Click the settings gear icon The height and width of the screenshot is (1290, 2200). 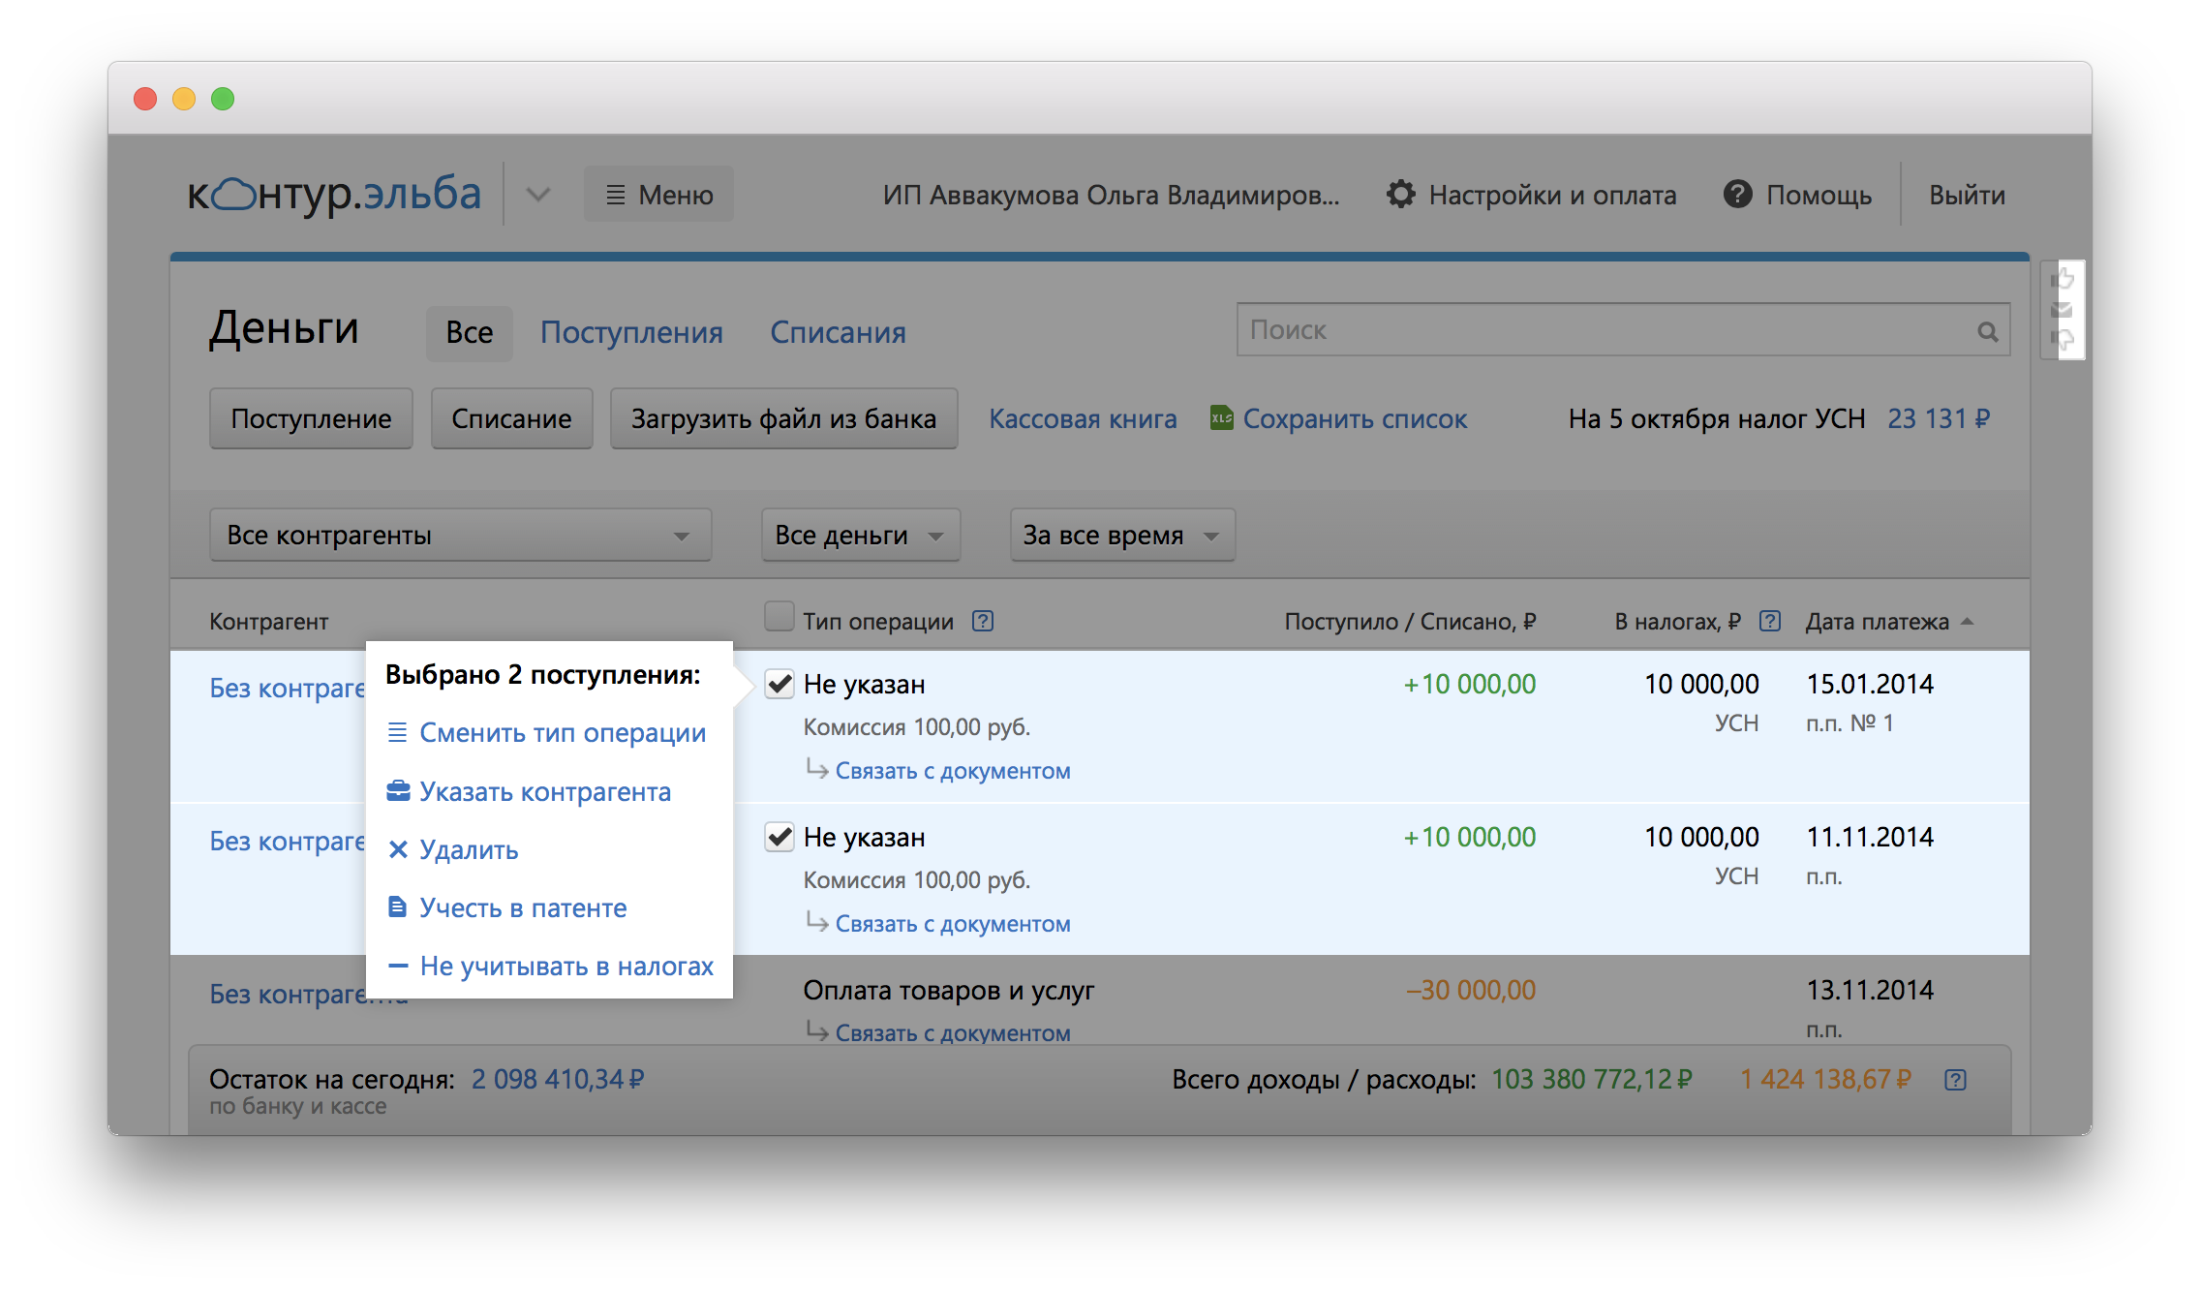click(x=1401, y=194)
